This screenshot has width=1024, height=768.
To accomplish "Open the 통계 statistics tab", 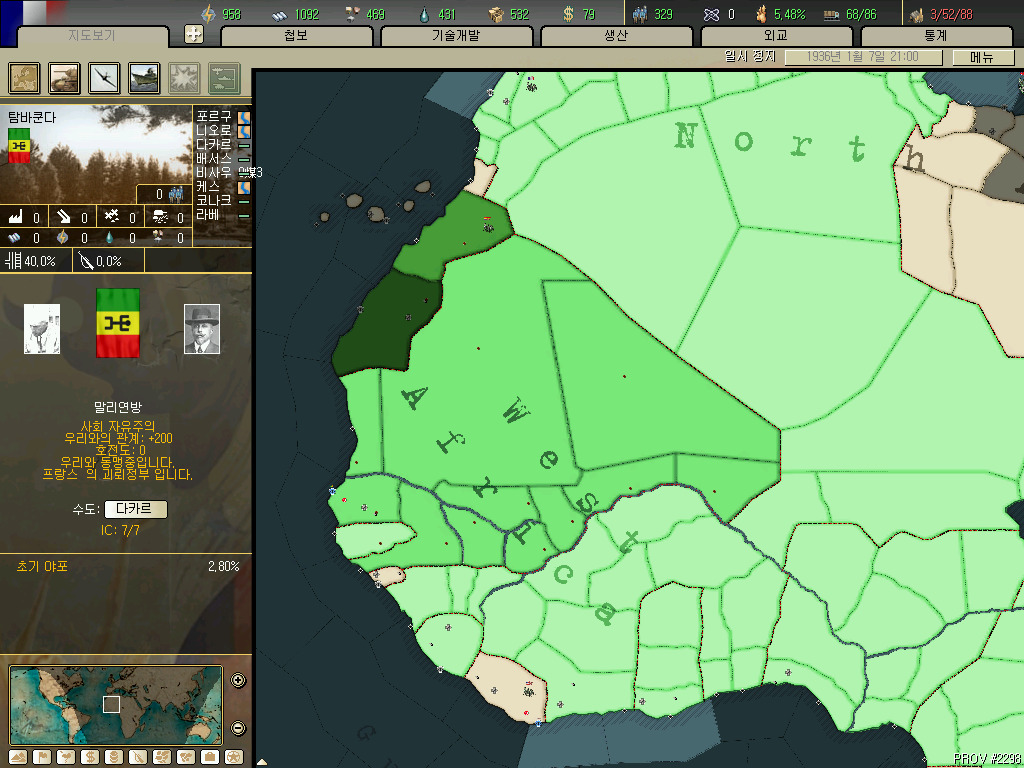I will pyautogui.click(x=936, y=36).
